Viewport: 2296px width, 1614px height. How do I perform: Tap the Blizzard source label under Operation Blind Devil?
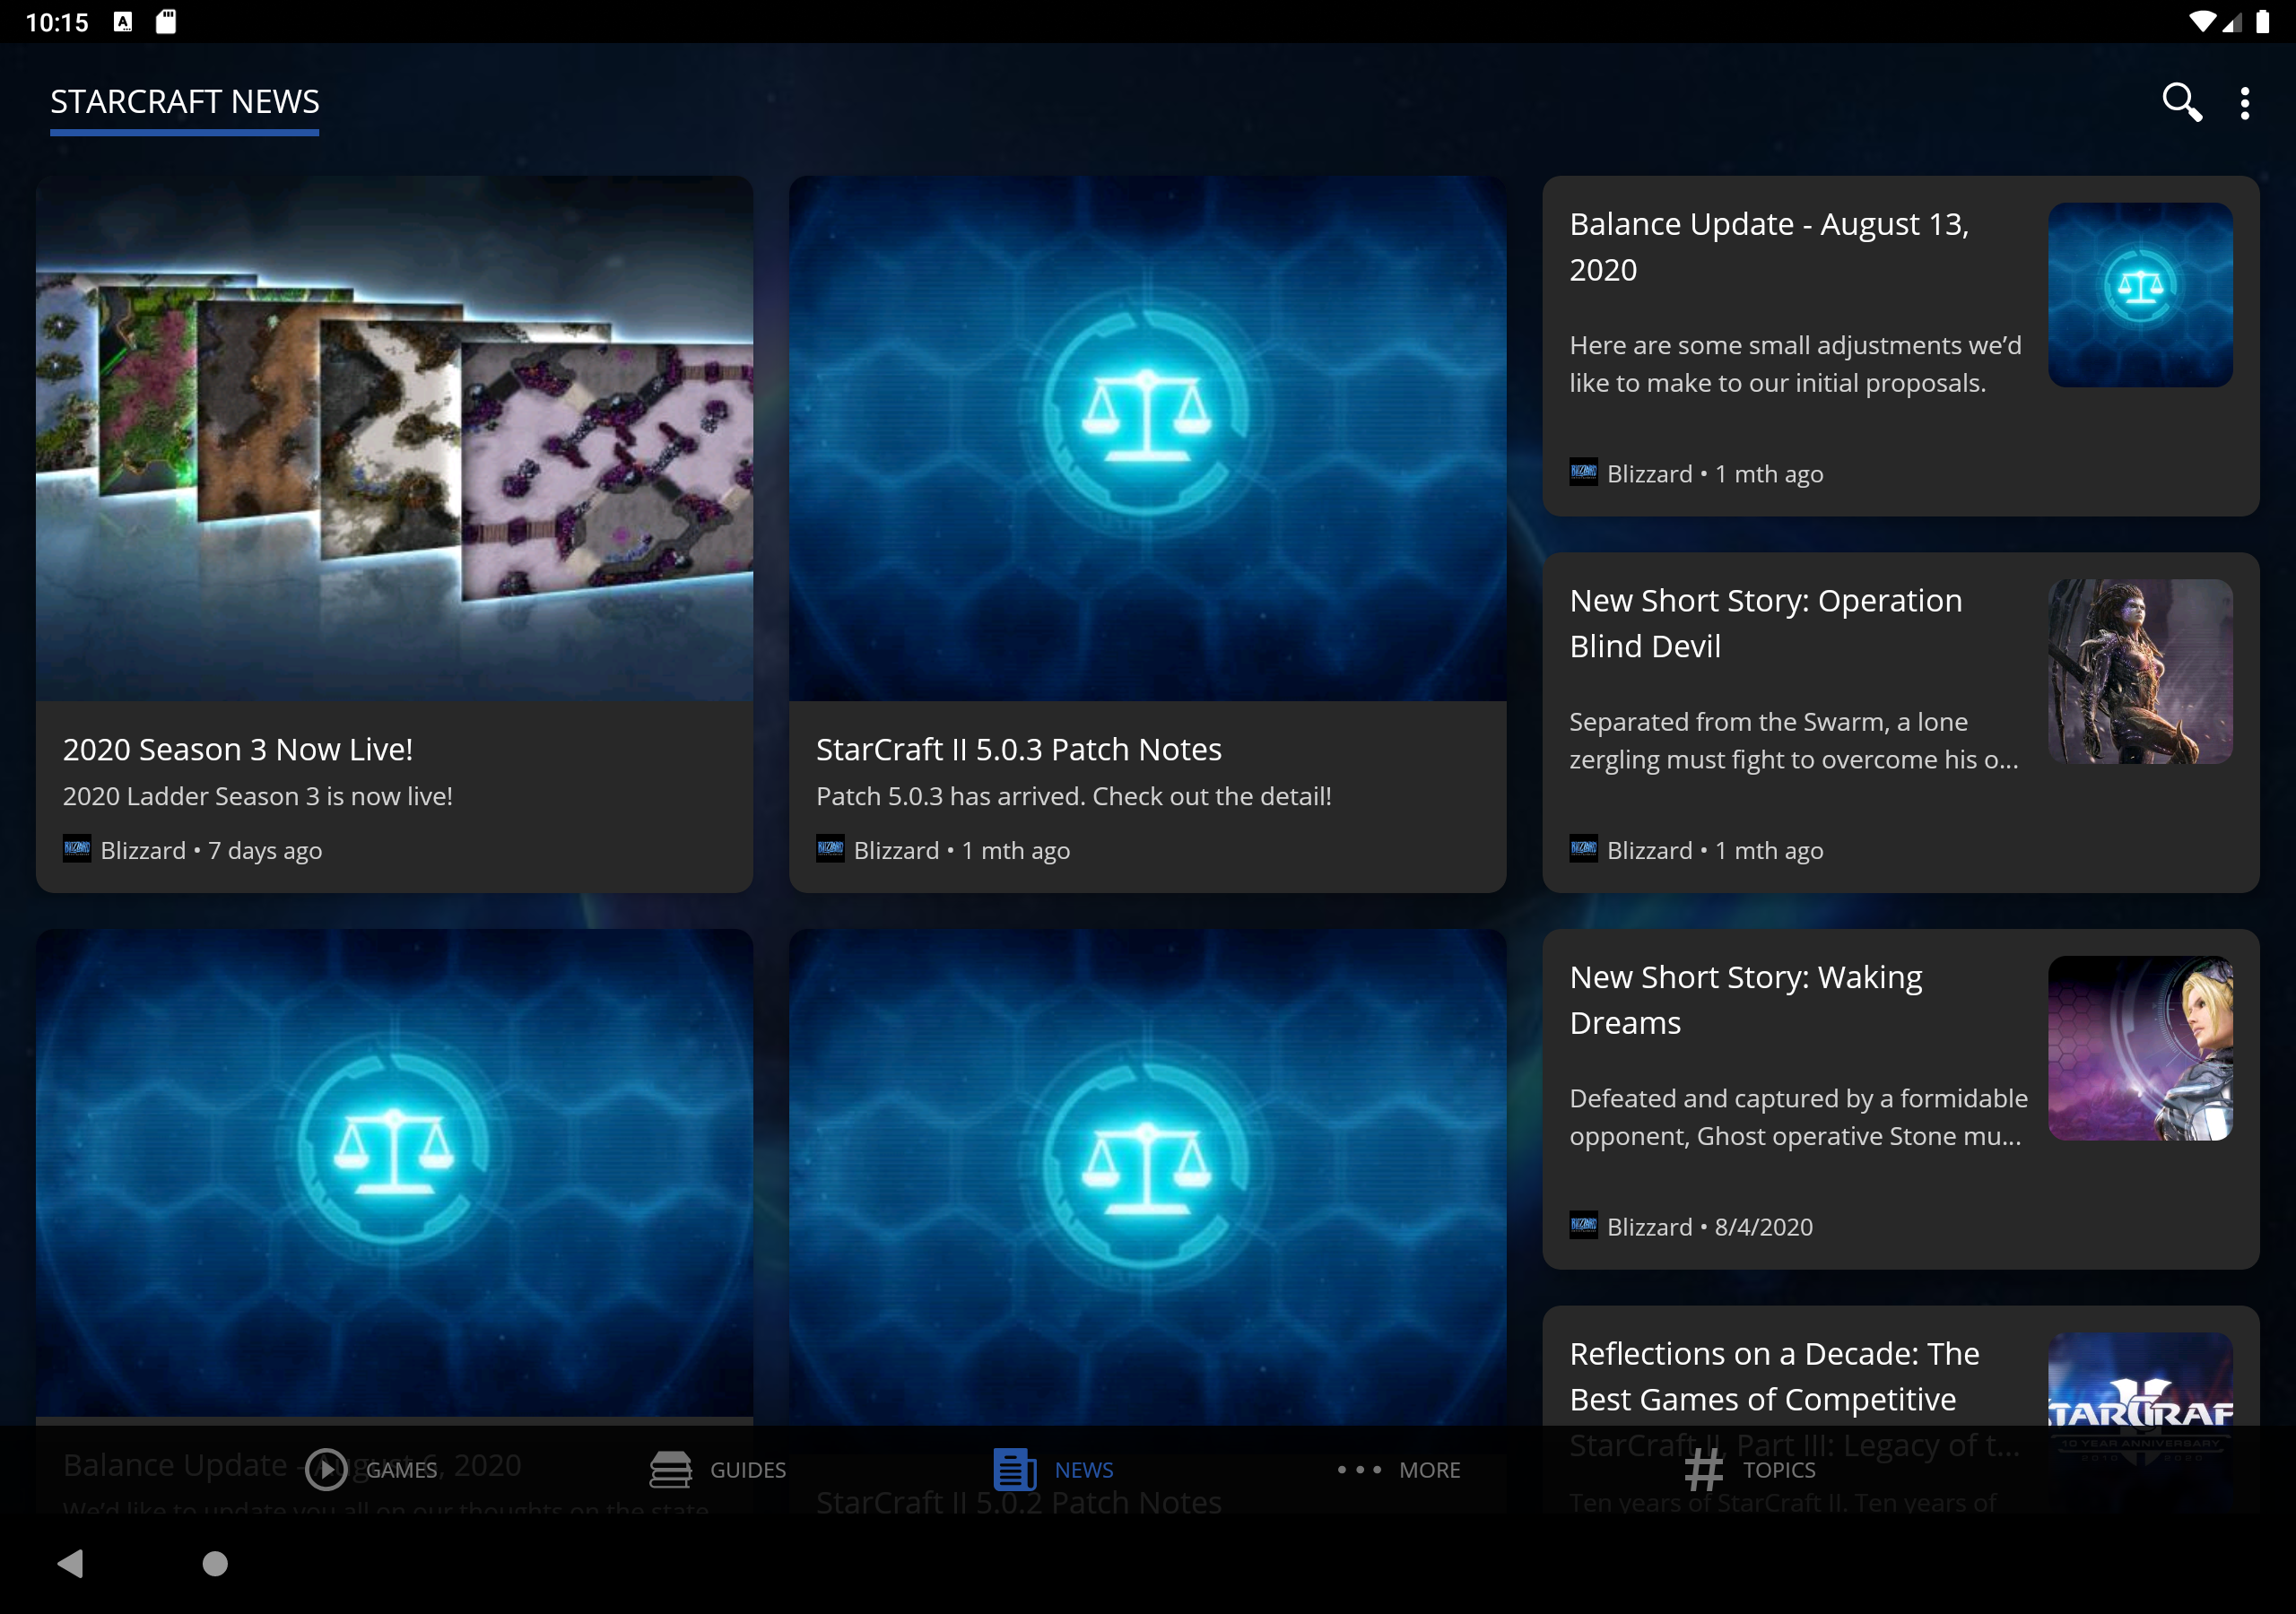click(1648, 850)
